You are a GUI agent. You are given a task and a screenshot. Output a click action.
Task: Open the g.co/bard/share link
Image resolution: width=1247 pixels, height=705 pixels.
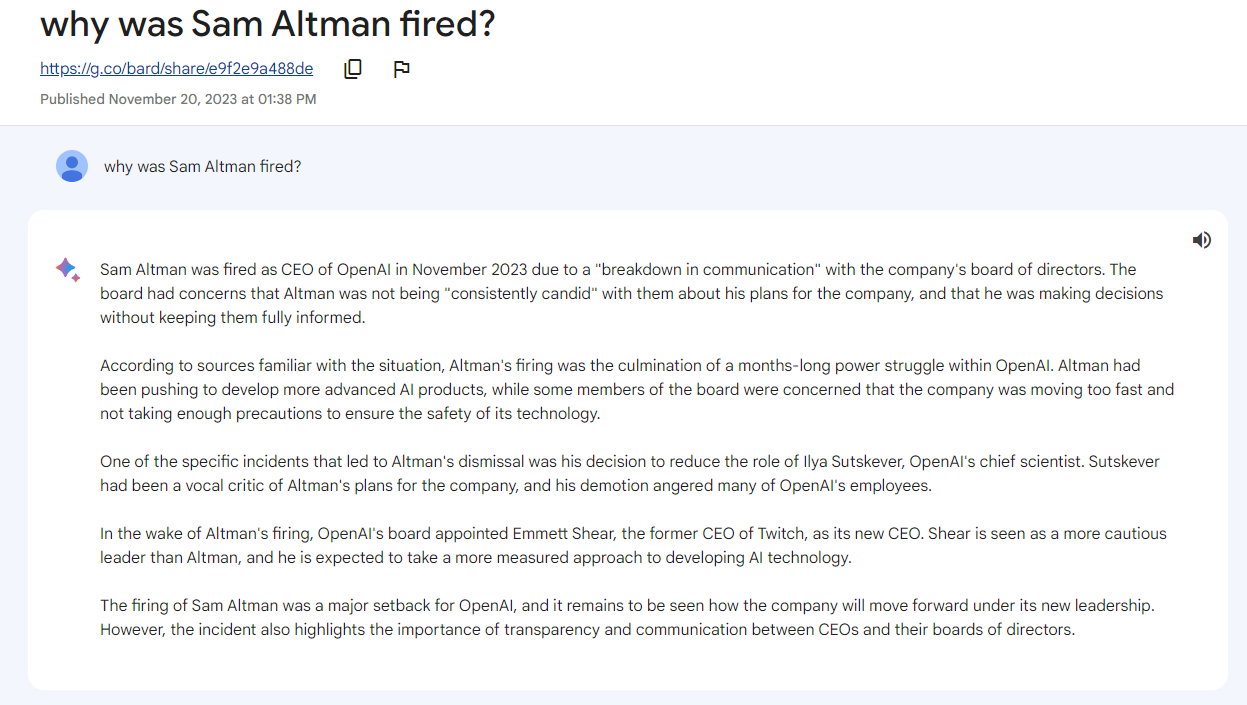tap(176, 69)
